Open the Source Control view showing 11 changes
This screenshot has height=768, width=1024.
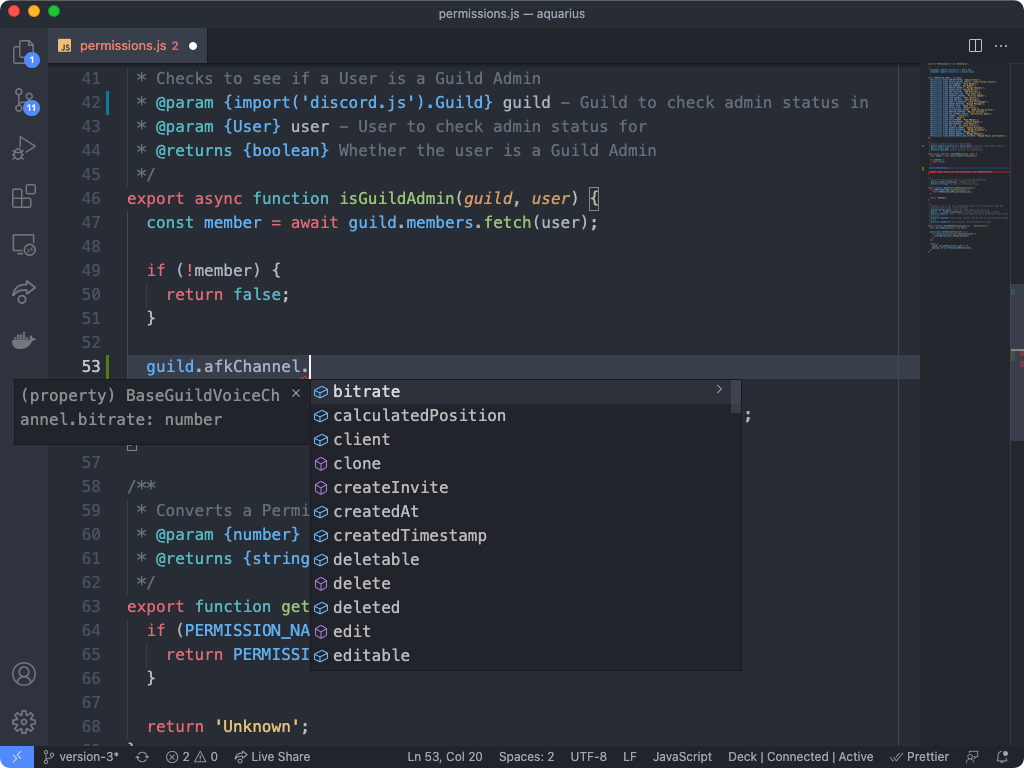click(x=23, y=100)
